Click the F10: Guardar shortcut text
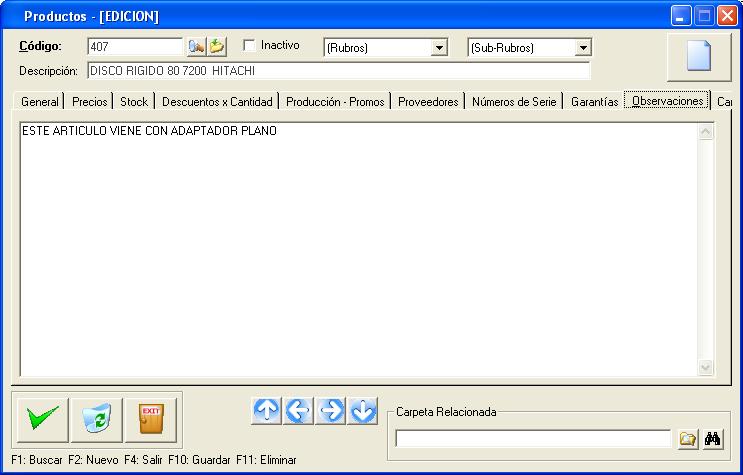 coord(199,460)
